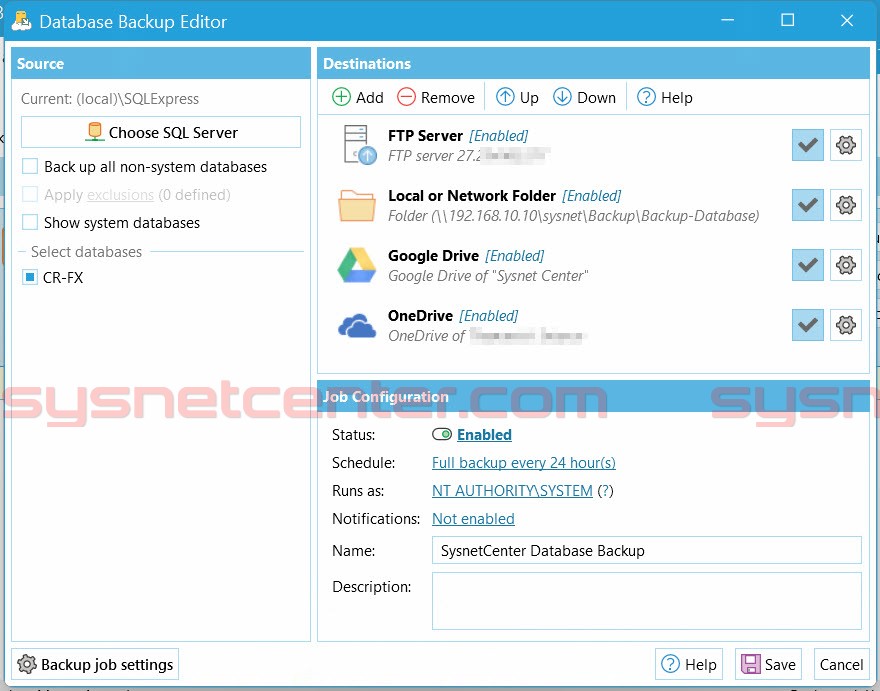Open settings gear for Google Drive destination
Image resolution: width=880 pixels, height=691 pixels.
(x=846, y=265)
